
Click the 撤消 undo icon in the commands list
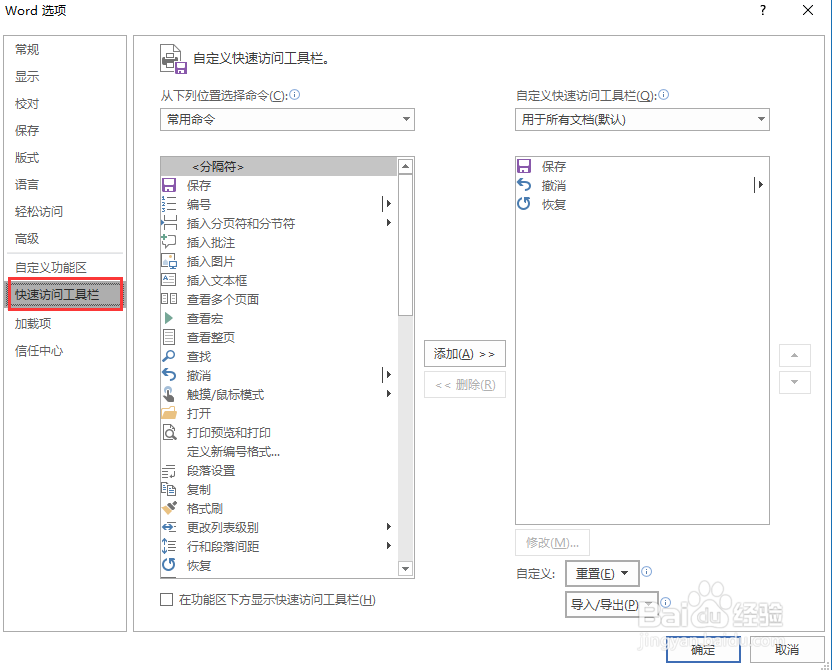[169, 375]
